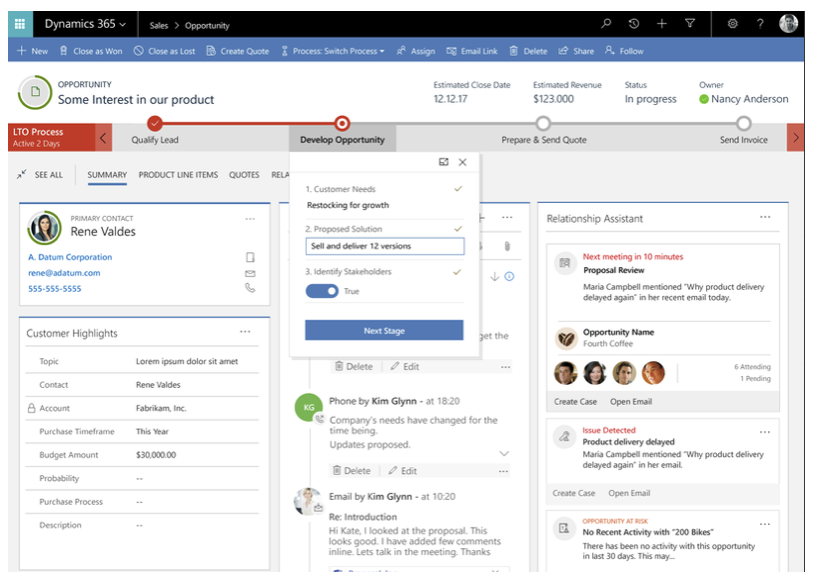The width and height of the screenshot is (819, 583).
Task: Switch to PRODUCT LINE ITEMS tab
Action: [178, 175]
